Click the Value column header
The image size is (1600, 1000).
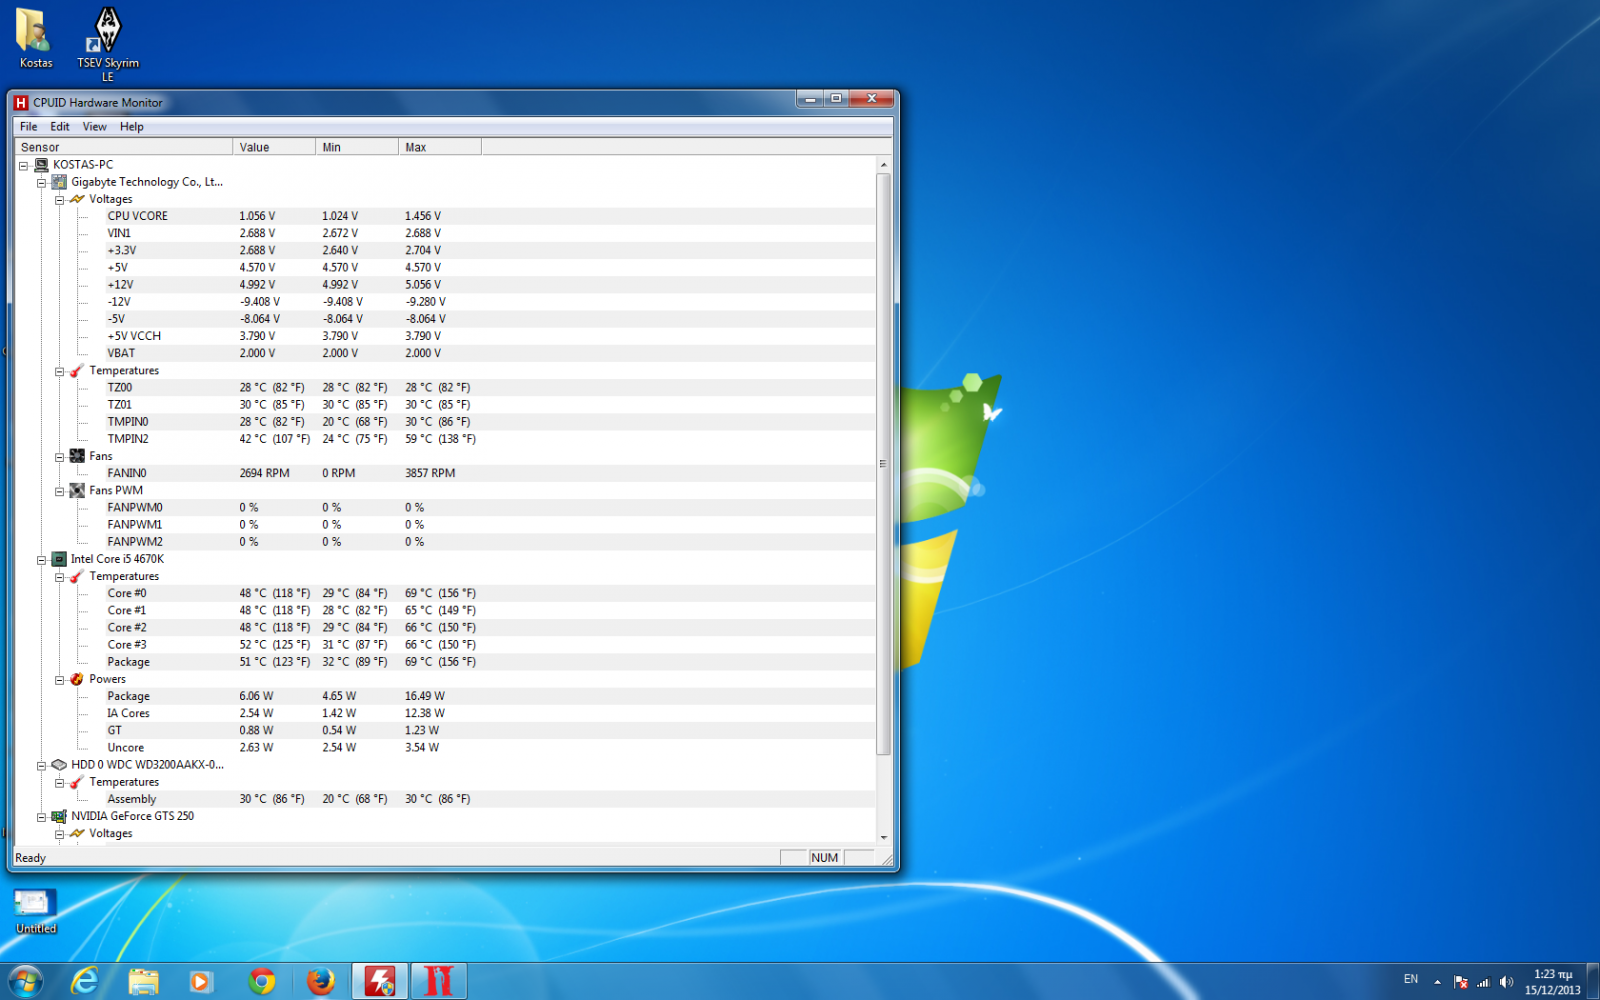click(x=274, y=147)
